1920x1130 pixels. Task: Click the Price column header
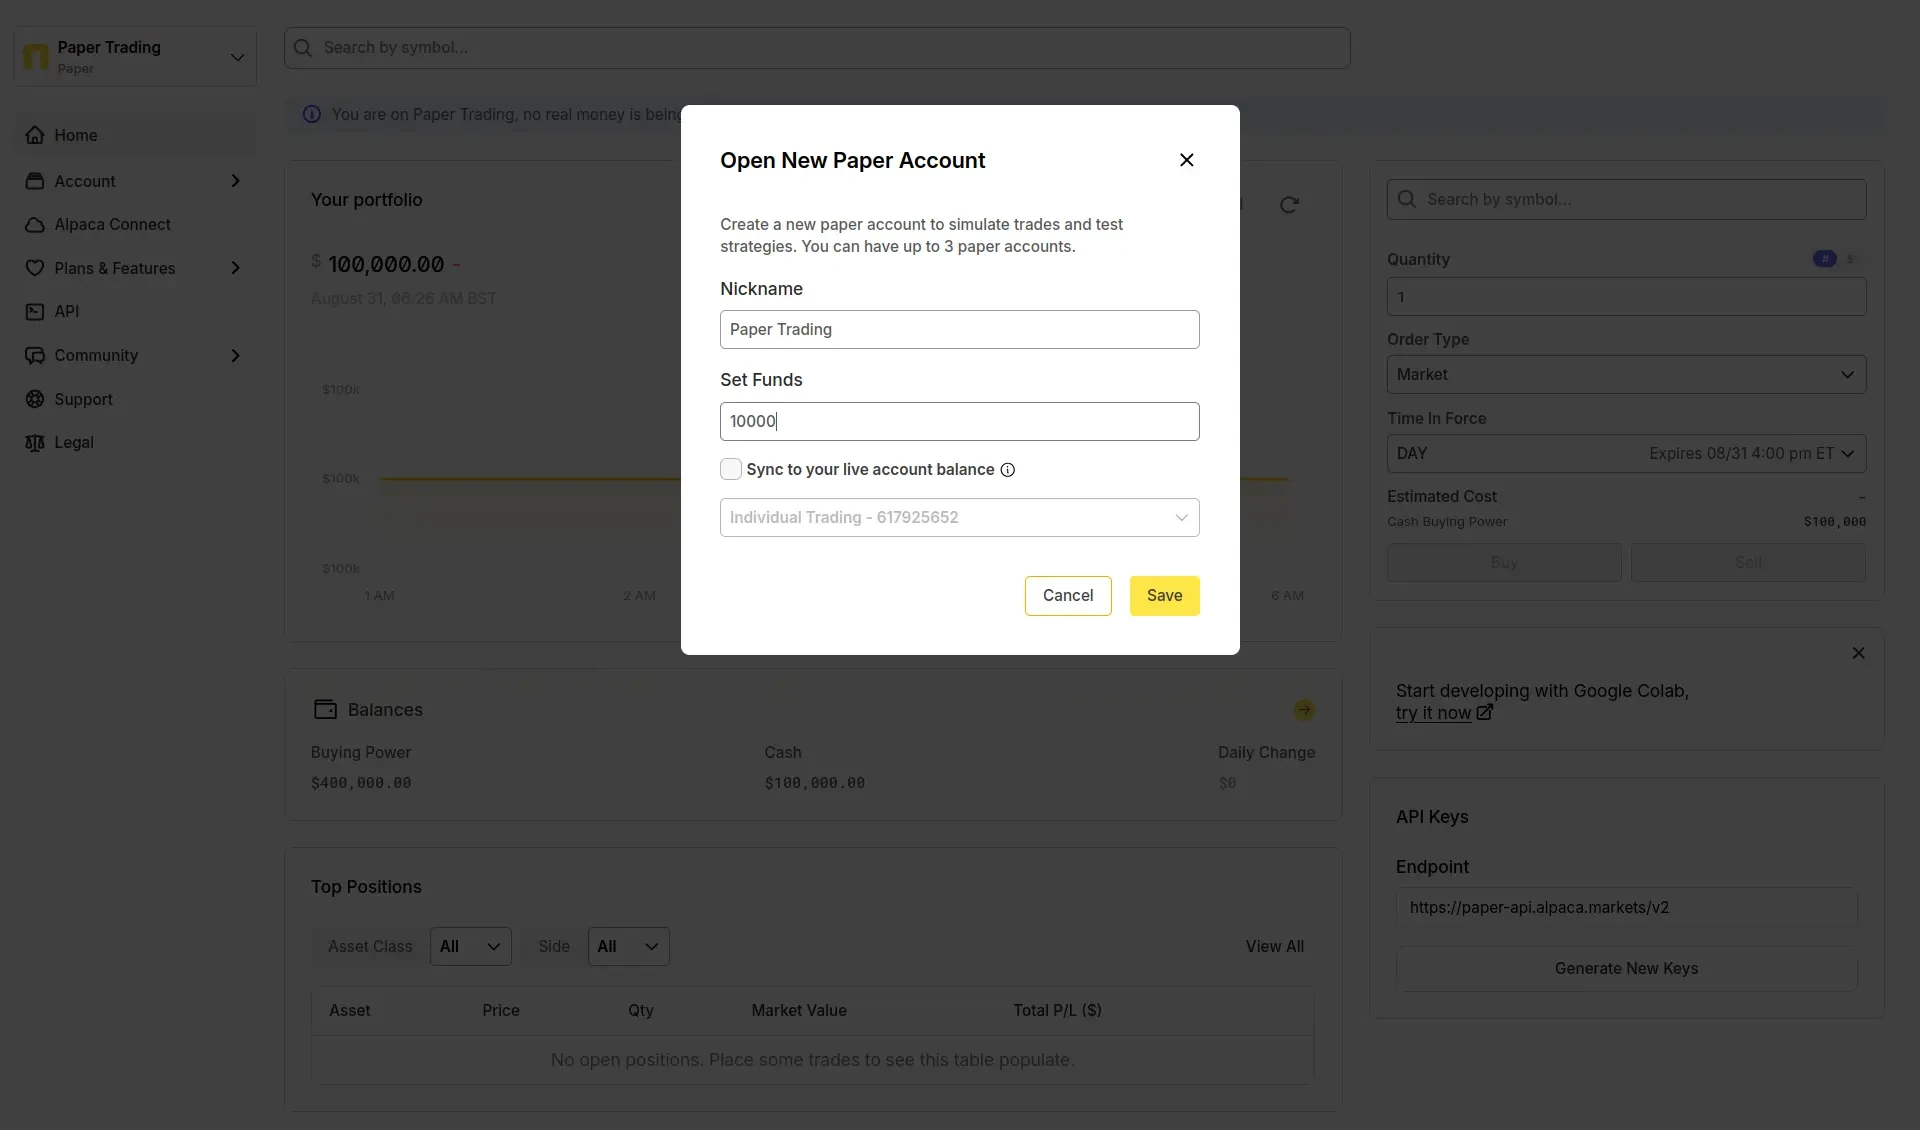click(x=500, y=1010)
